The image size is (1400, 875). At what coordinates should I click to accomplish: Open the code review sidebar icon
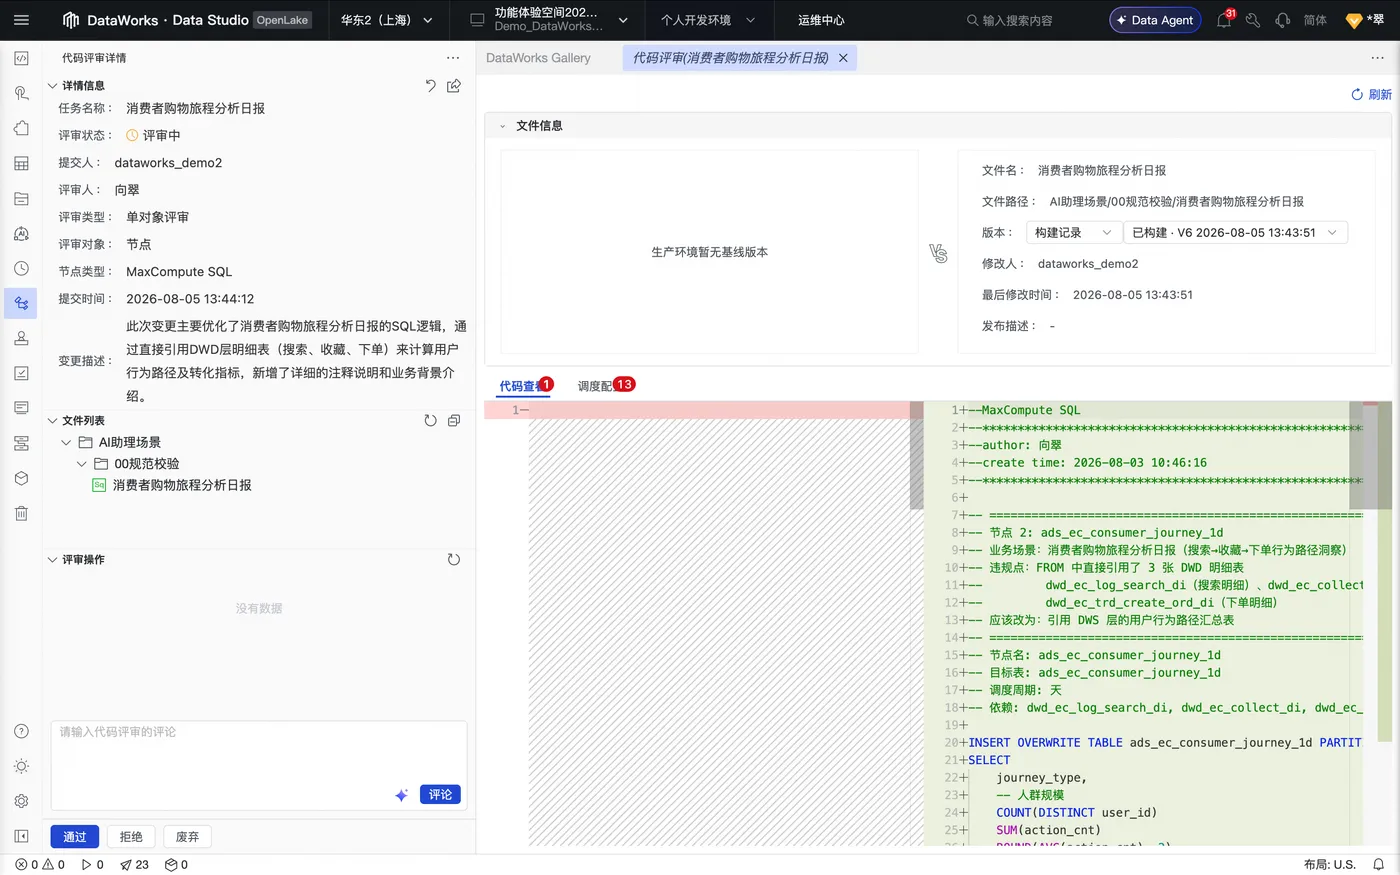[21, 303]
